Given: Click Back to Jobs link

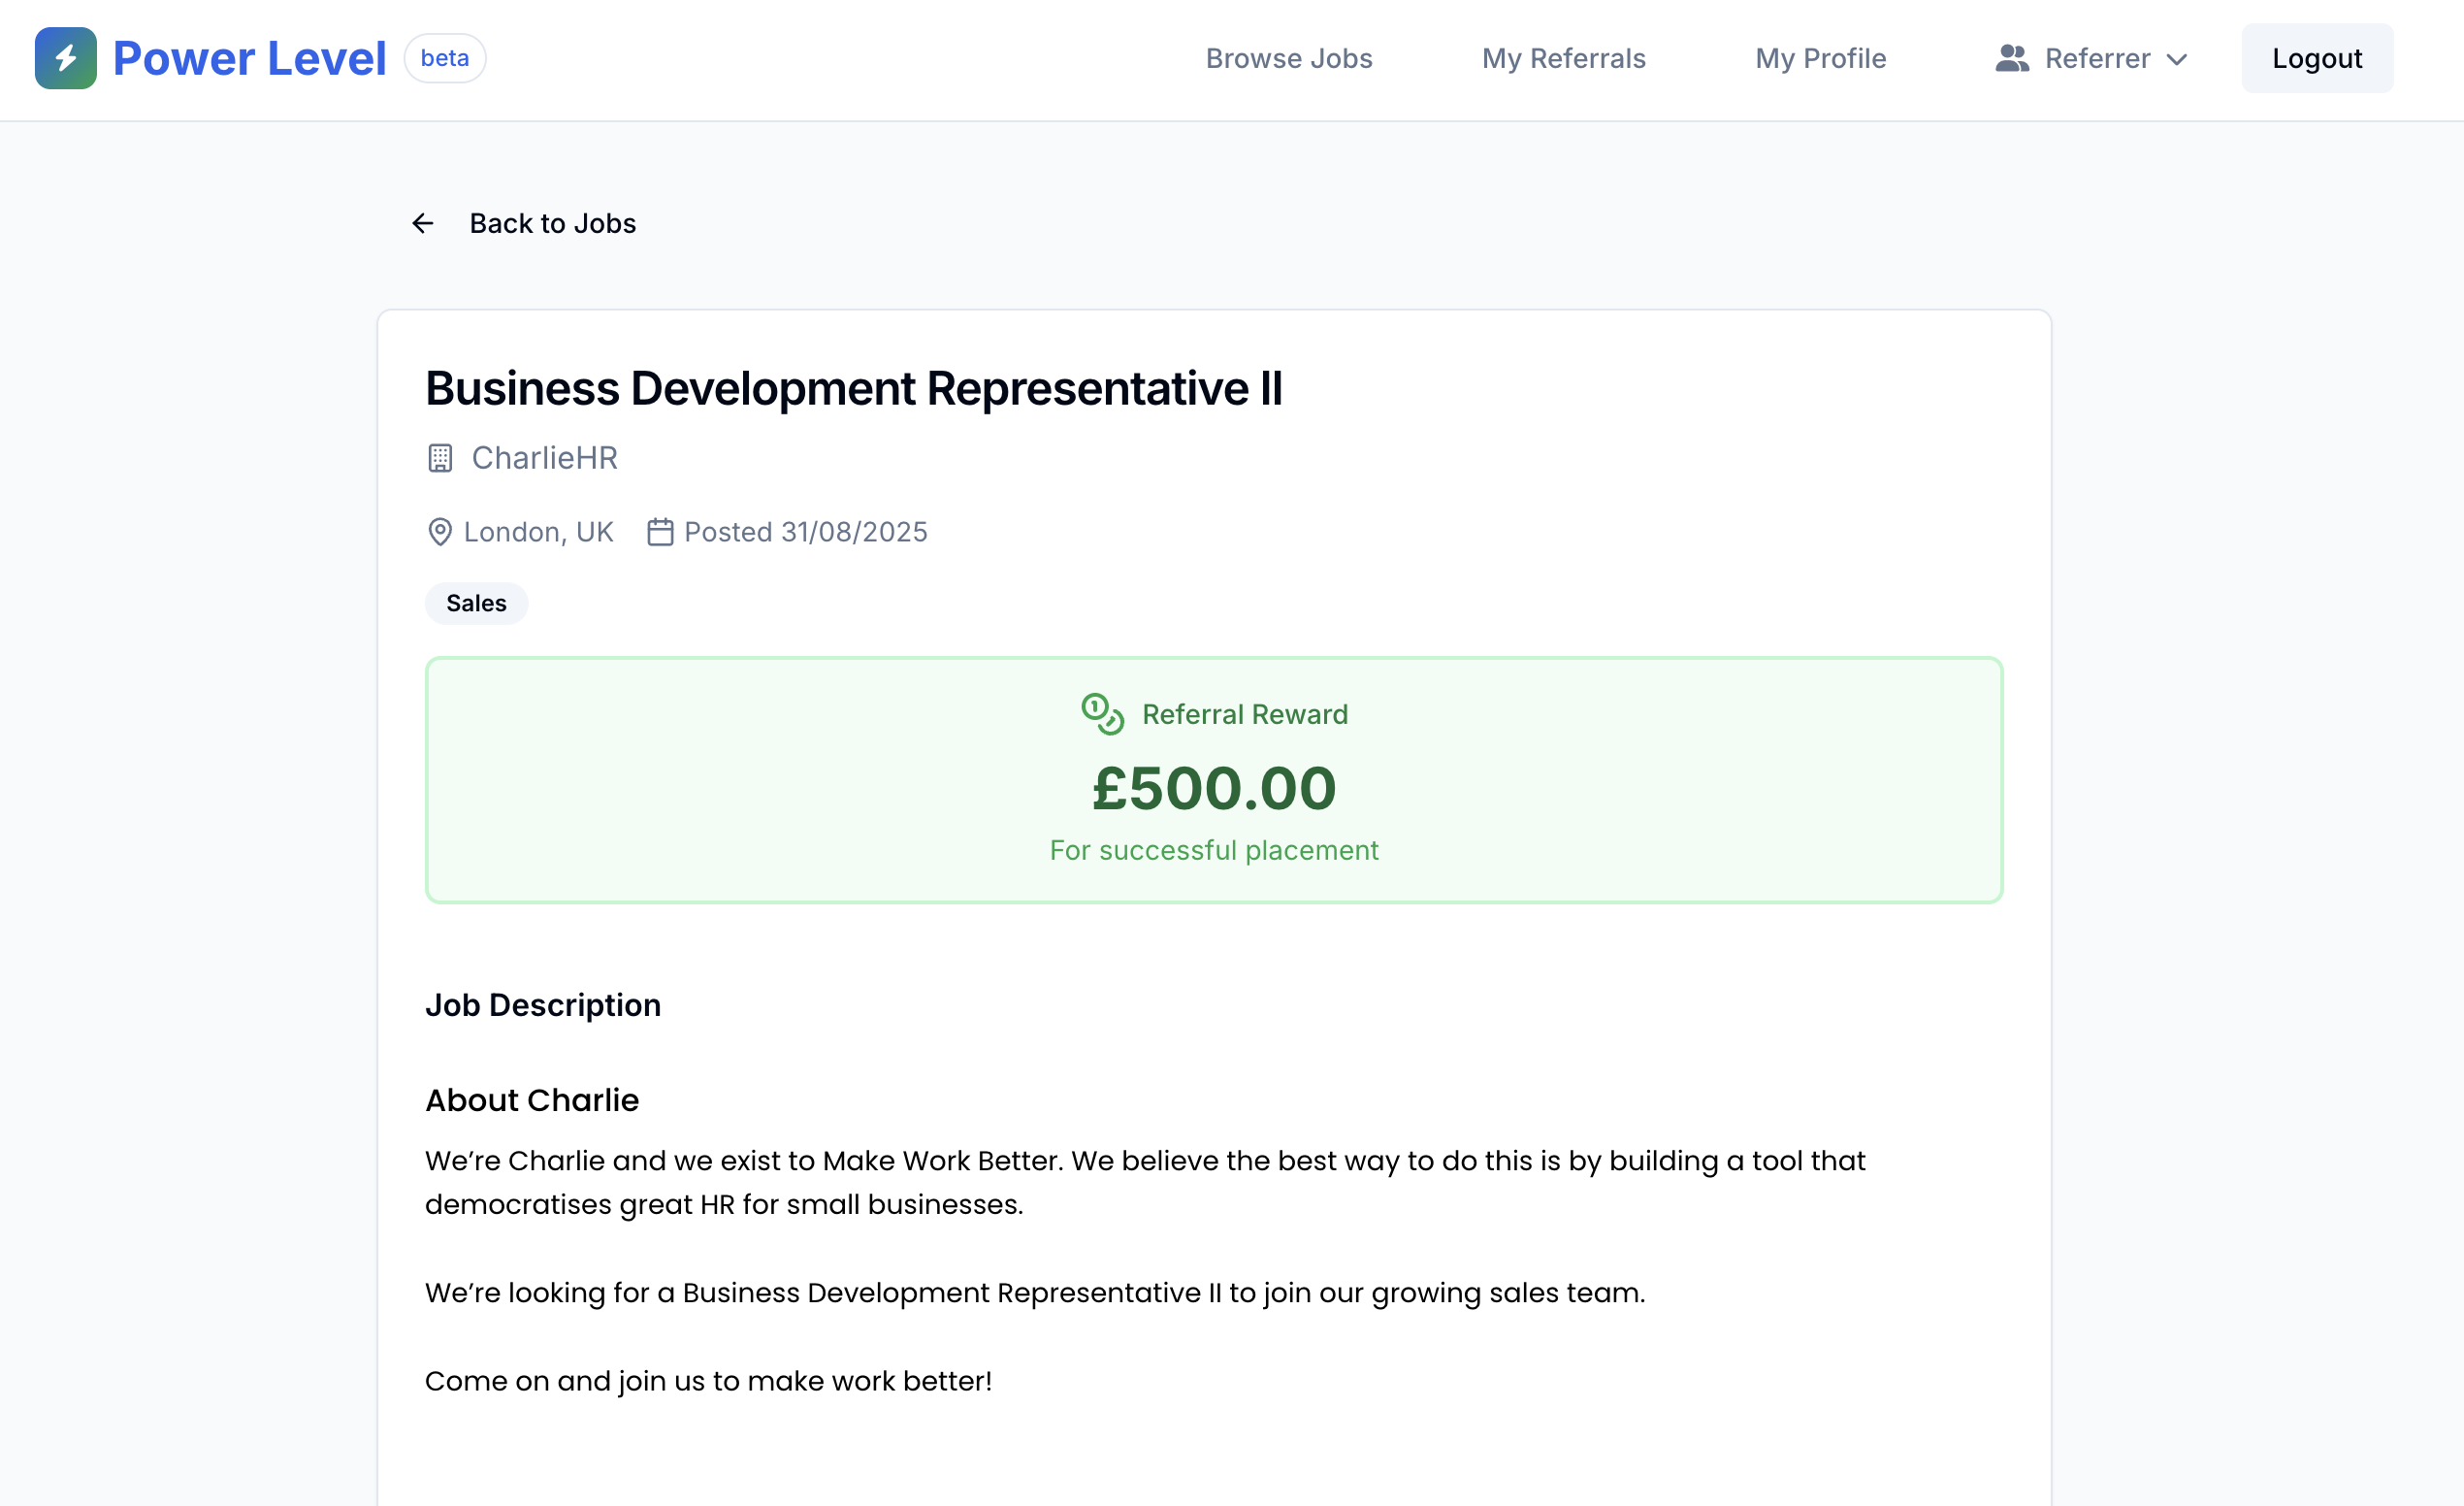Looking at the screenshot, I should (x=552, y=223).
